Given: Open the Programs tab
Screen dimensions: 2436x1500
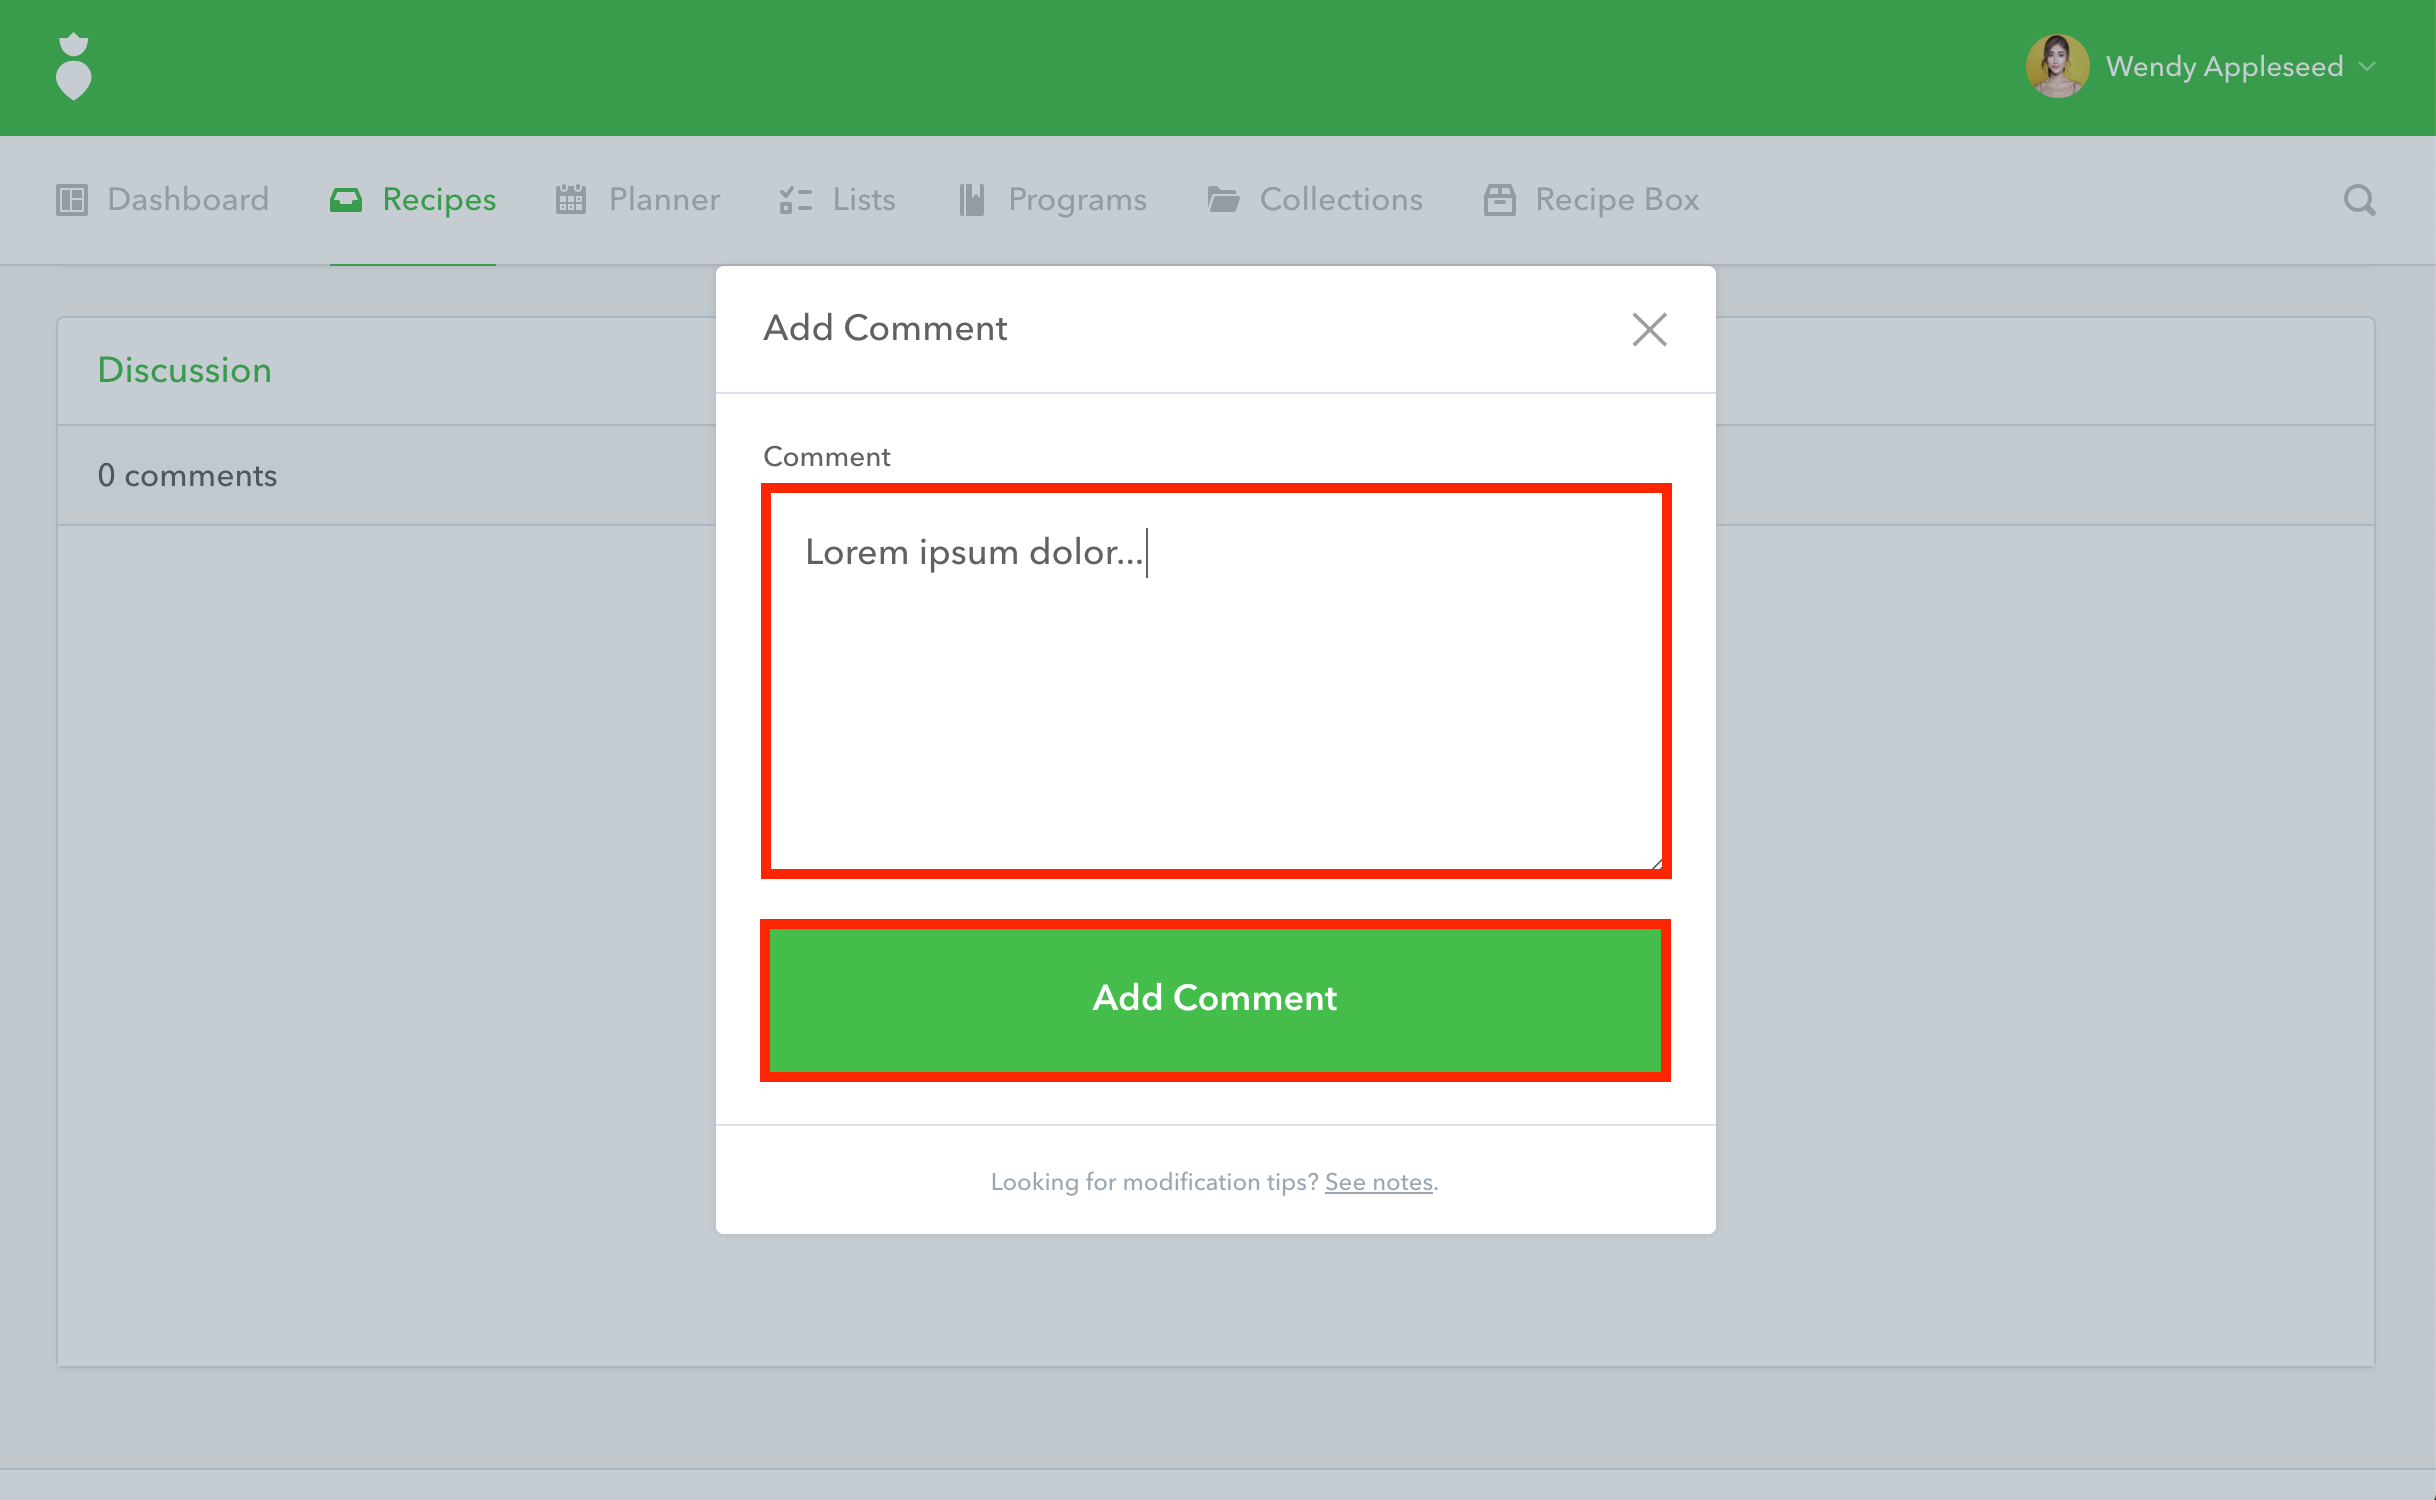Looking at the screenshot, I should coord(1077,200).
